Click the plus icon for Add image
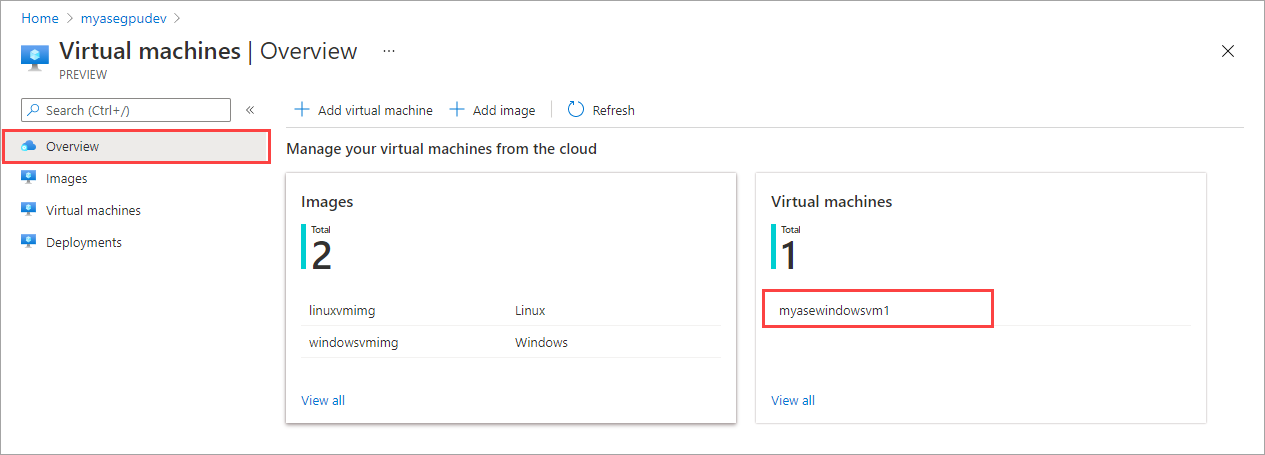This screenshot has height=455, width=1265. [x=457, y=110]
